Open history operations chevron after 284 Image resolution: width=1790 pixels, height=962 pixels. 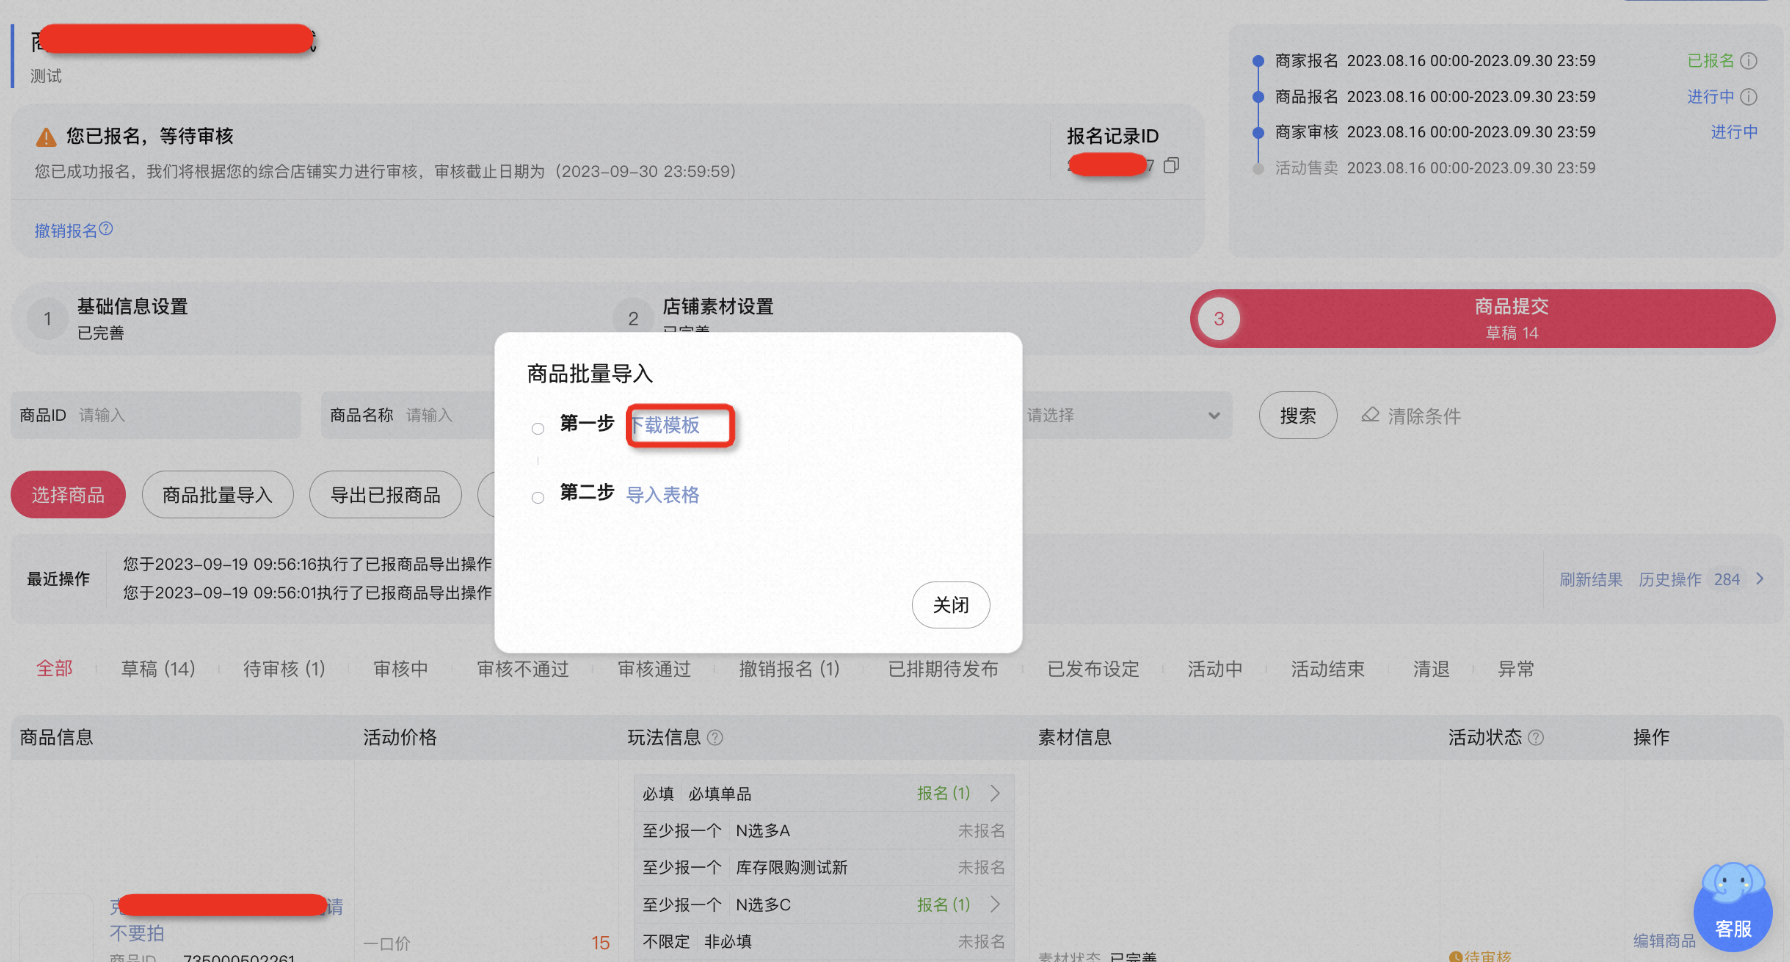1760,579
